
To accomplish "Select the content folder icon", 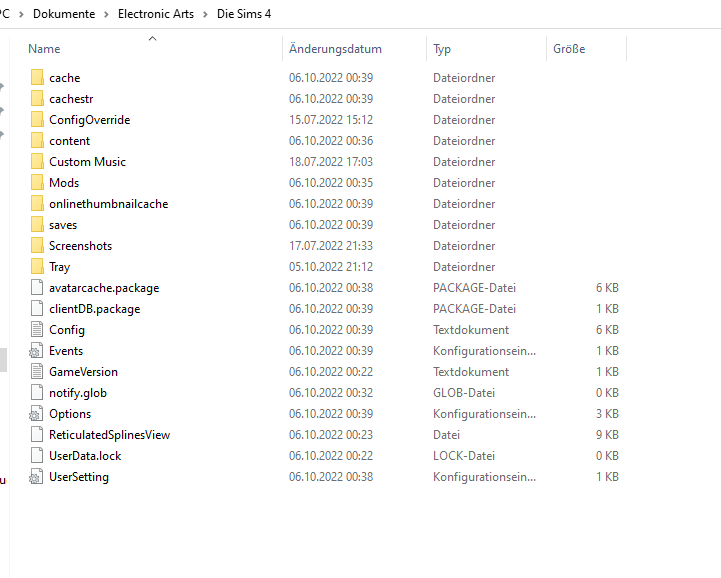I will click(37, 141).
